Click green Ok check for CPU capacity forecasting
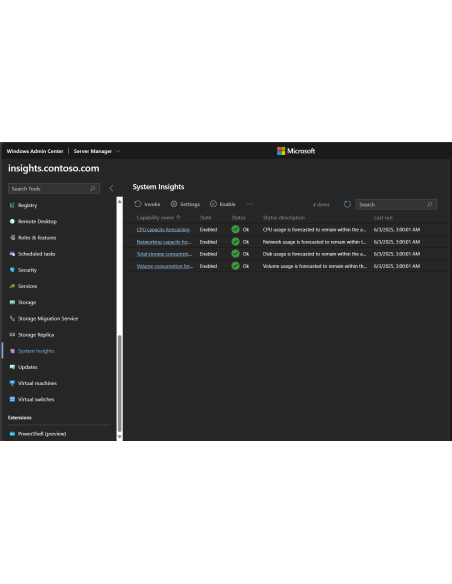Image resolution: width=452 pixels, height=584 pixels. (x=235, y=229)
